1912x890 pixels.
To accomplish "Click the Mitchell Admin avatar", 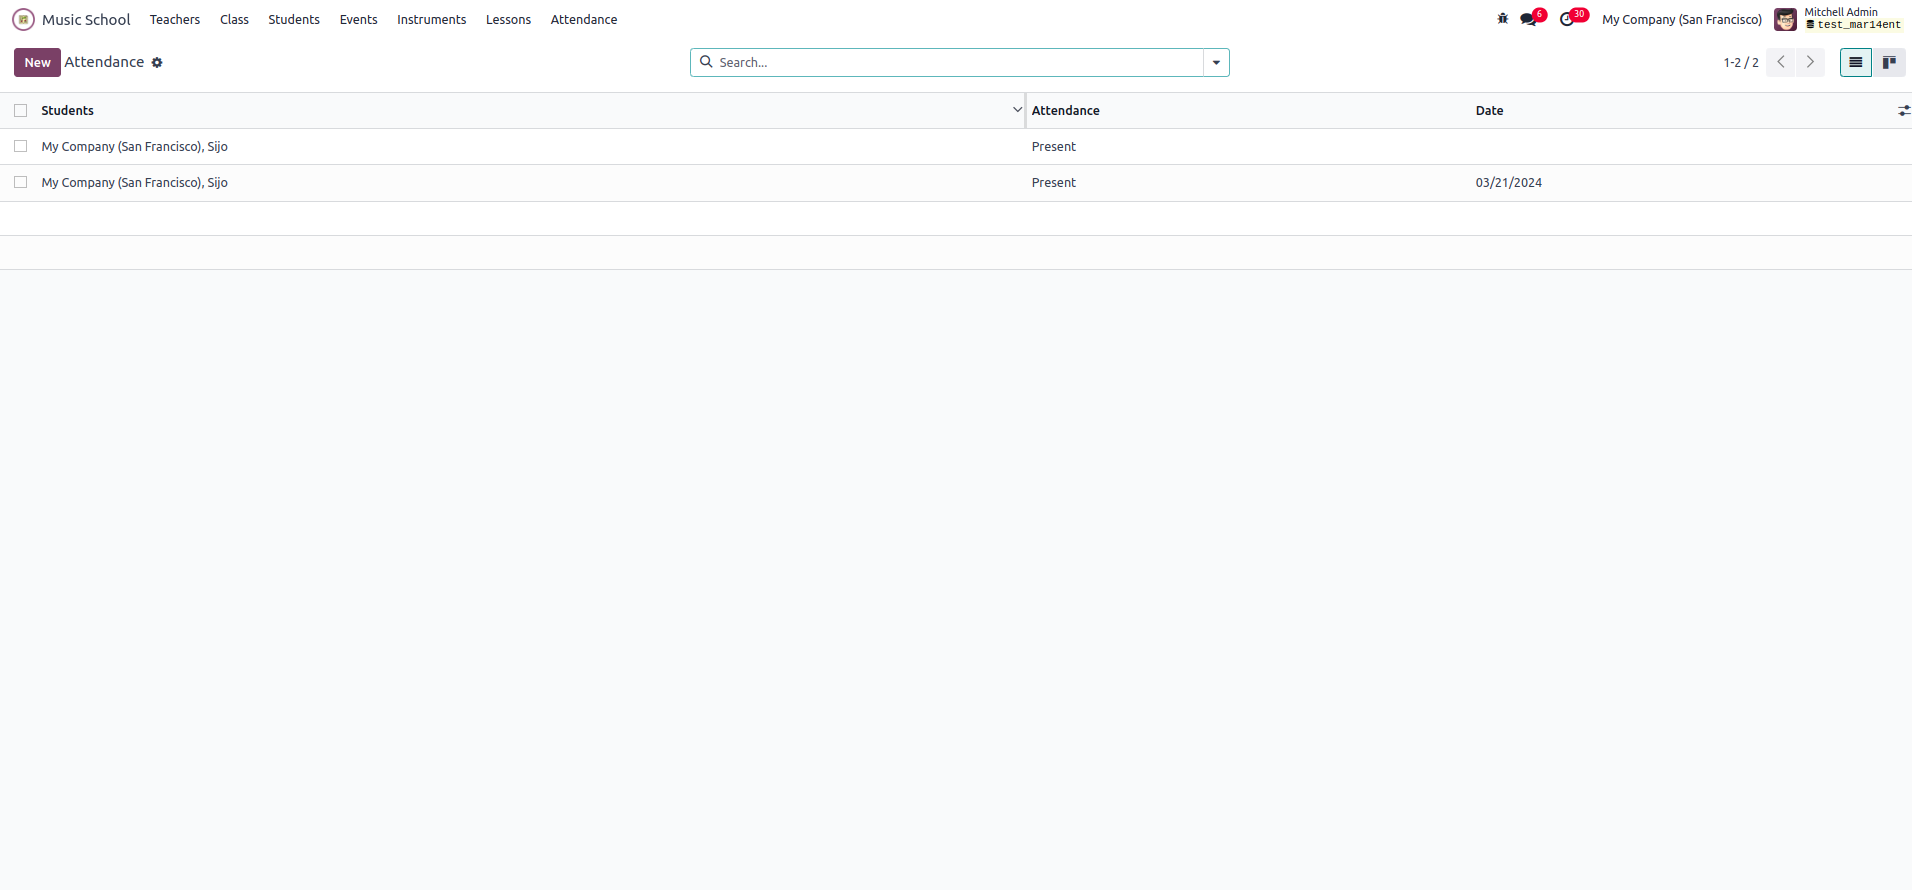I will click(x=1785, y=19).
